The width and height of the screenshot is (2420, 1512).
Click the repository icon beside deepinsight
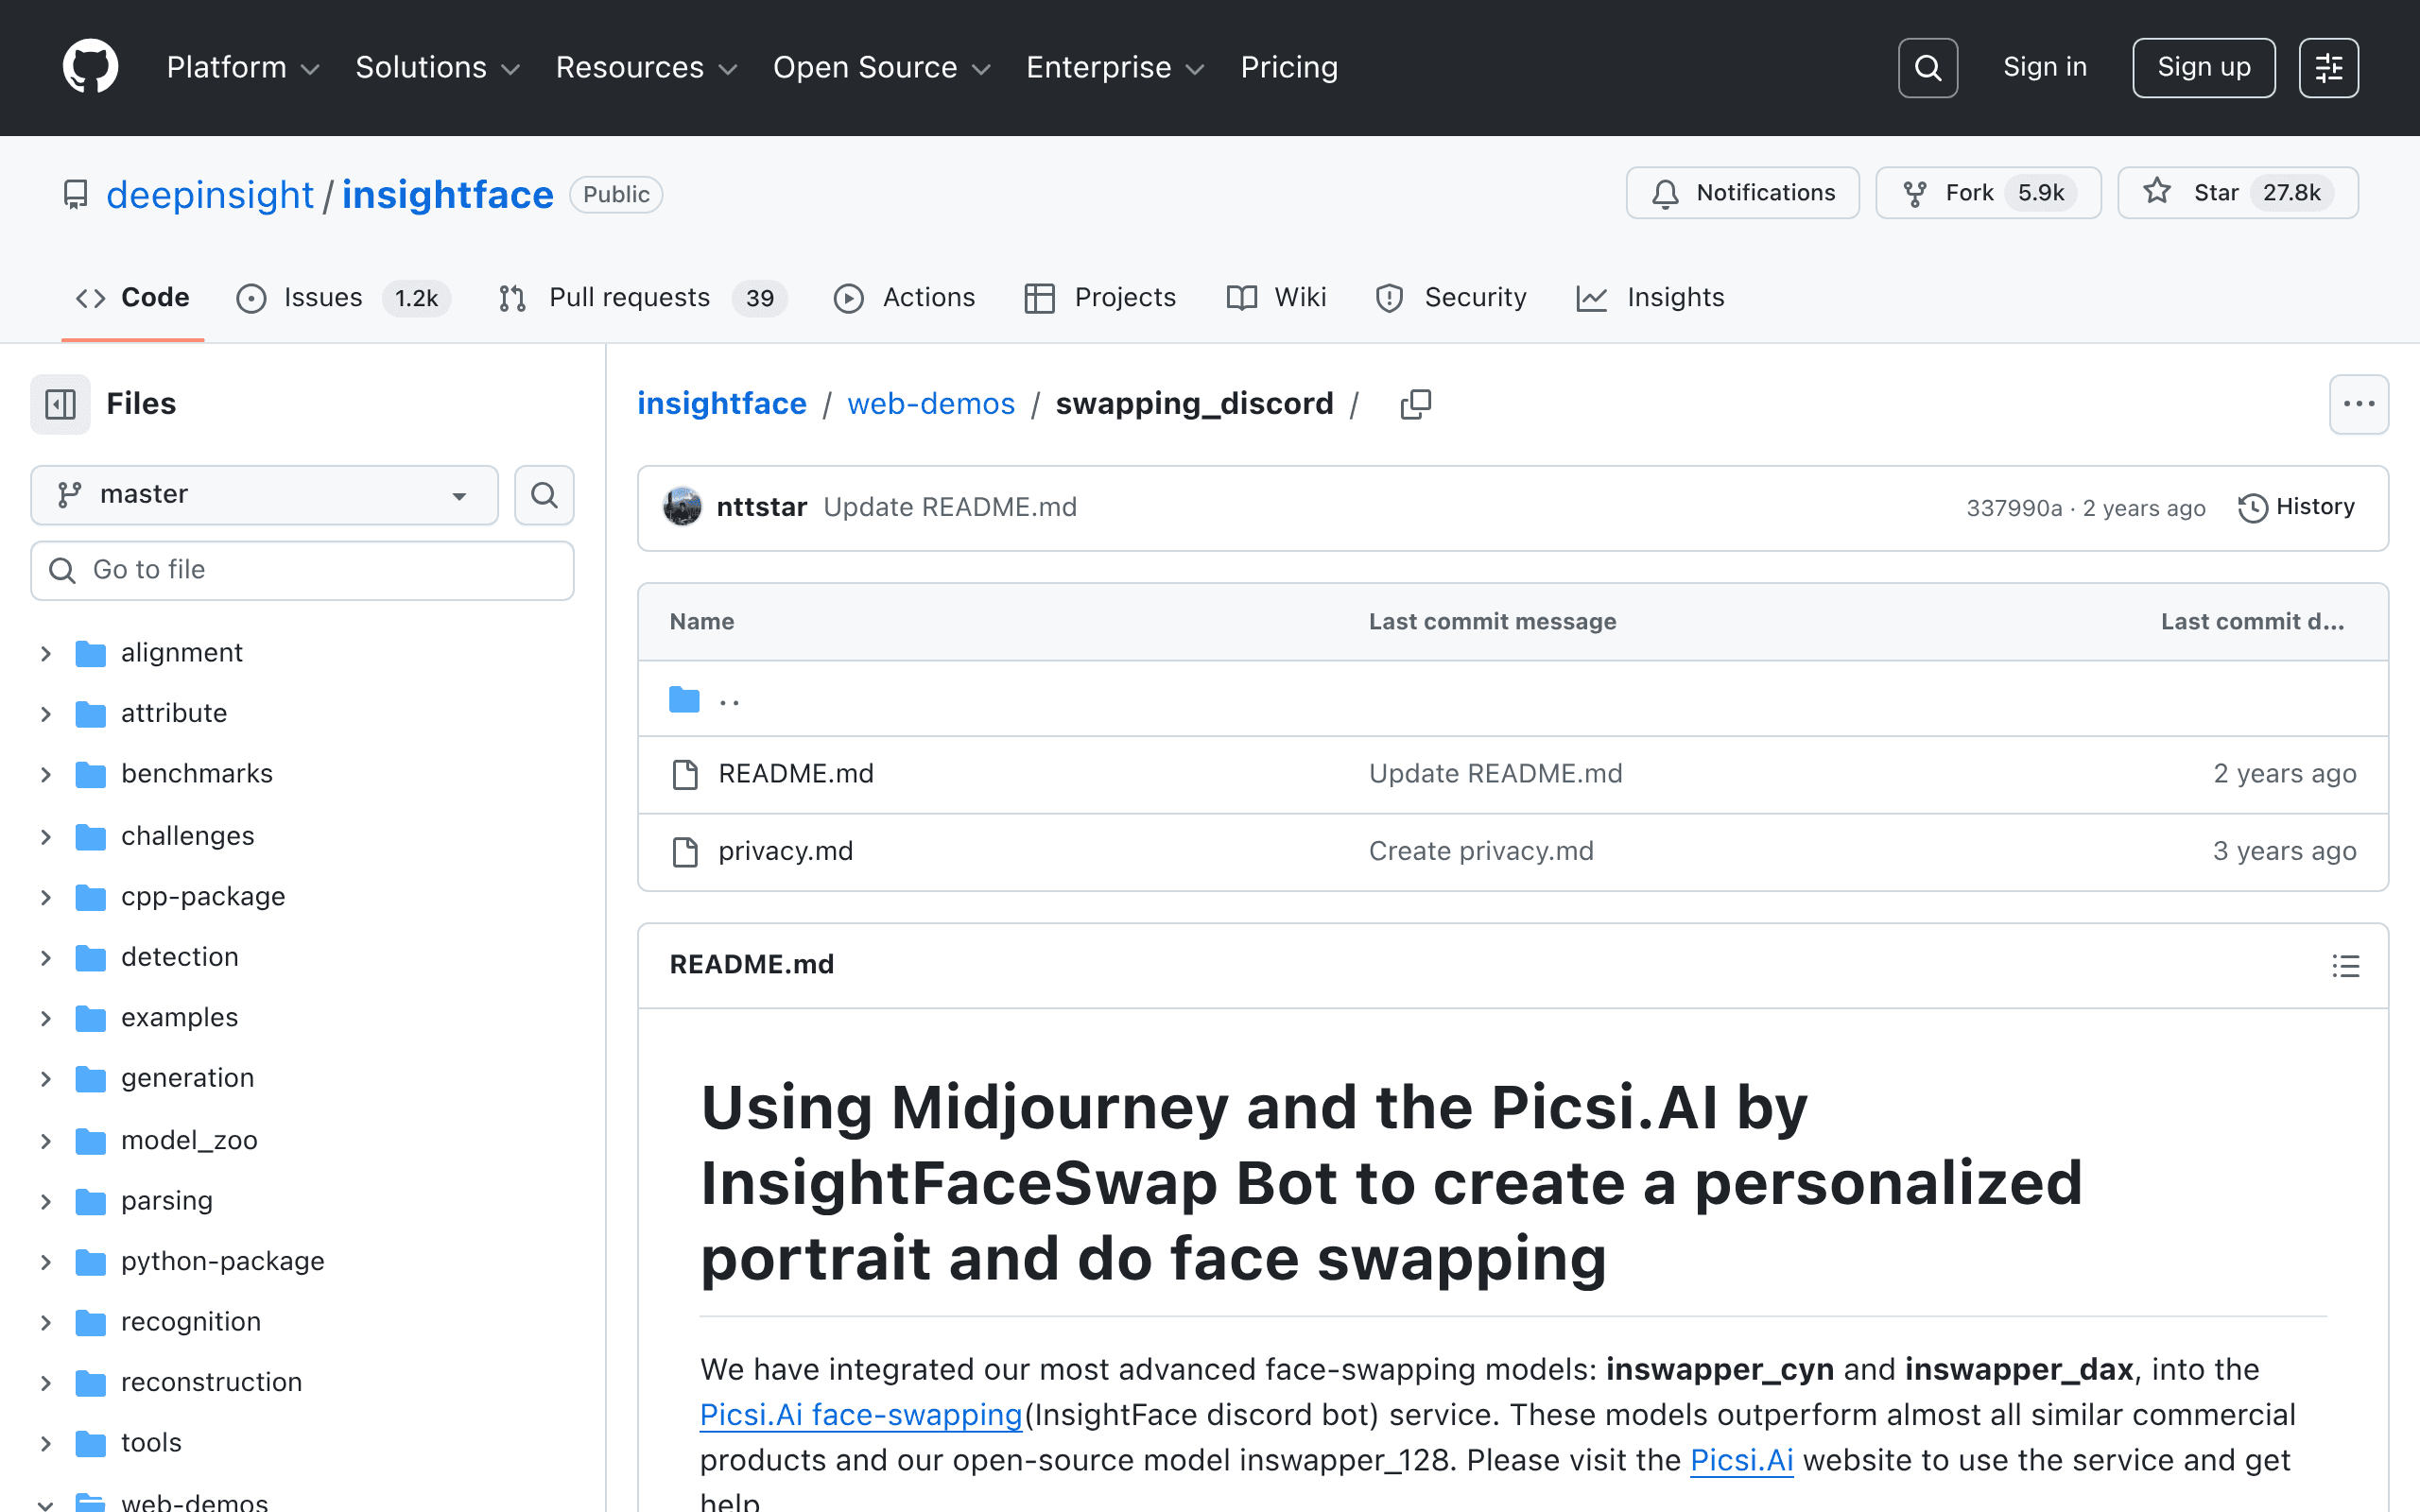coord(75,194)
